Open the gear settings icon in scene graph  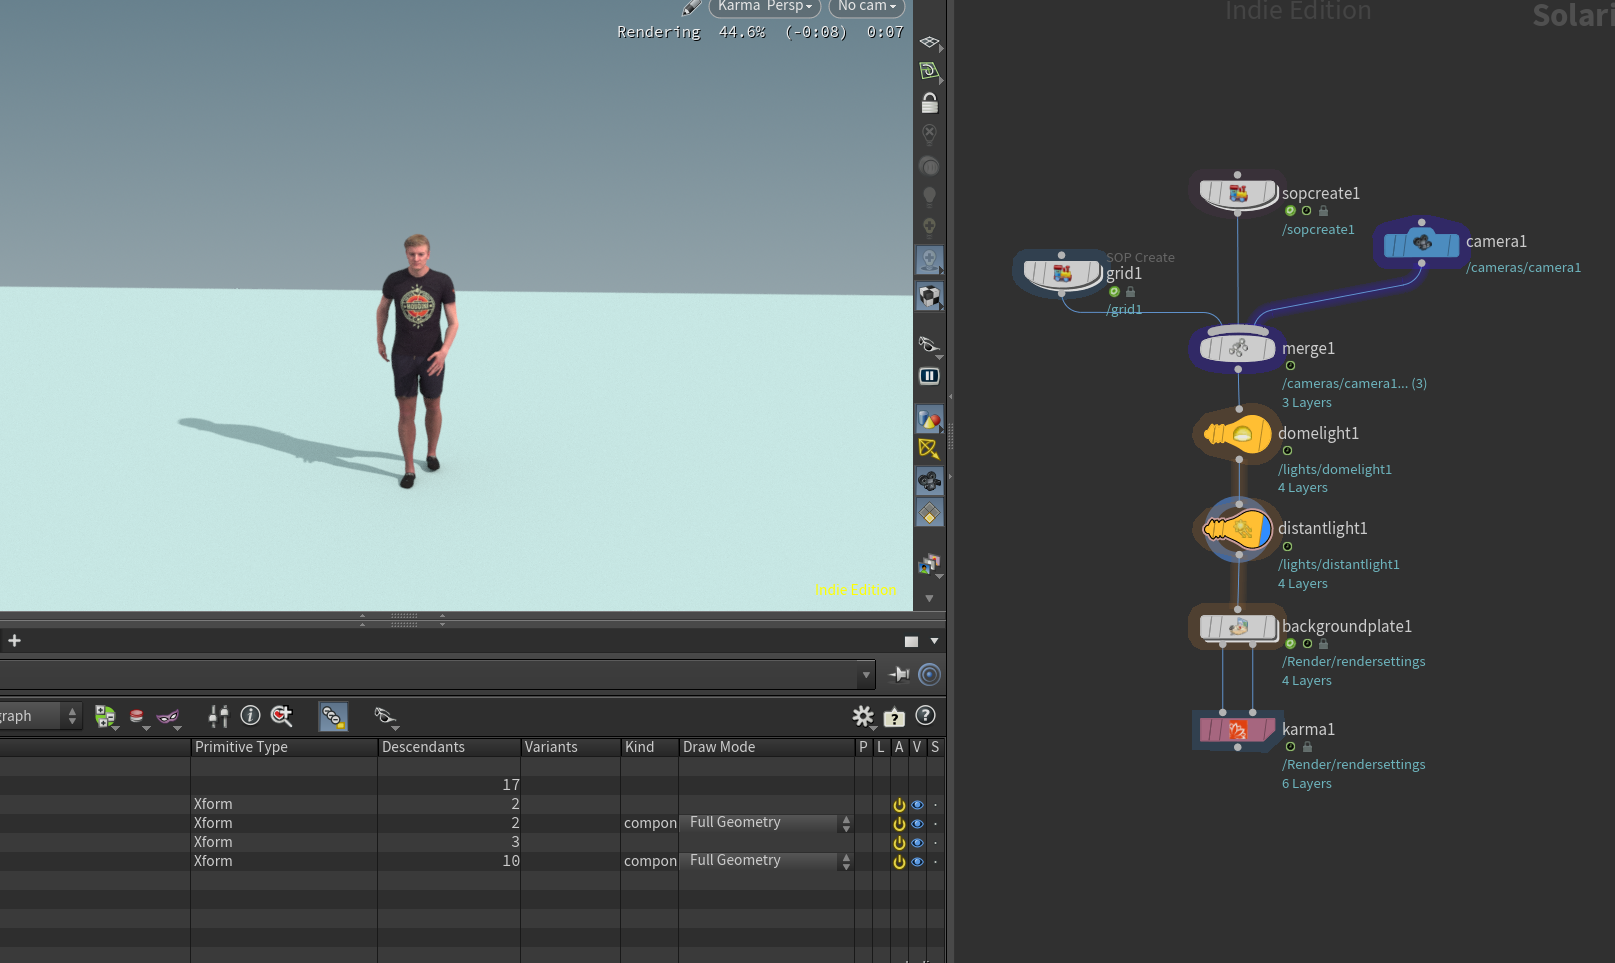(862, 716)
